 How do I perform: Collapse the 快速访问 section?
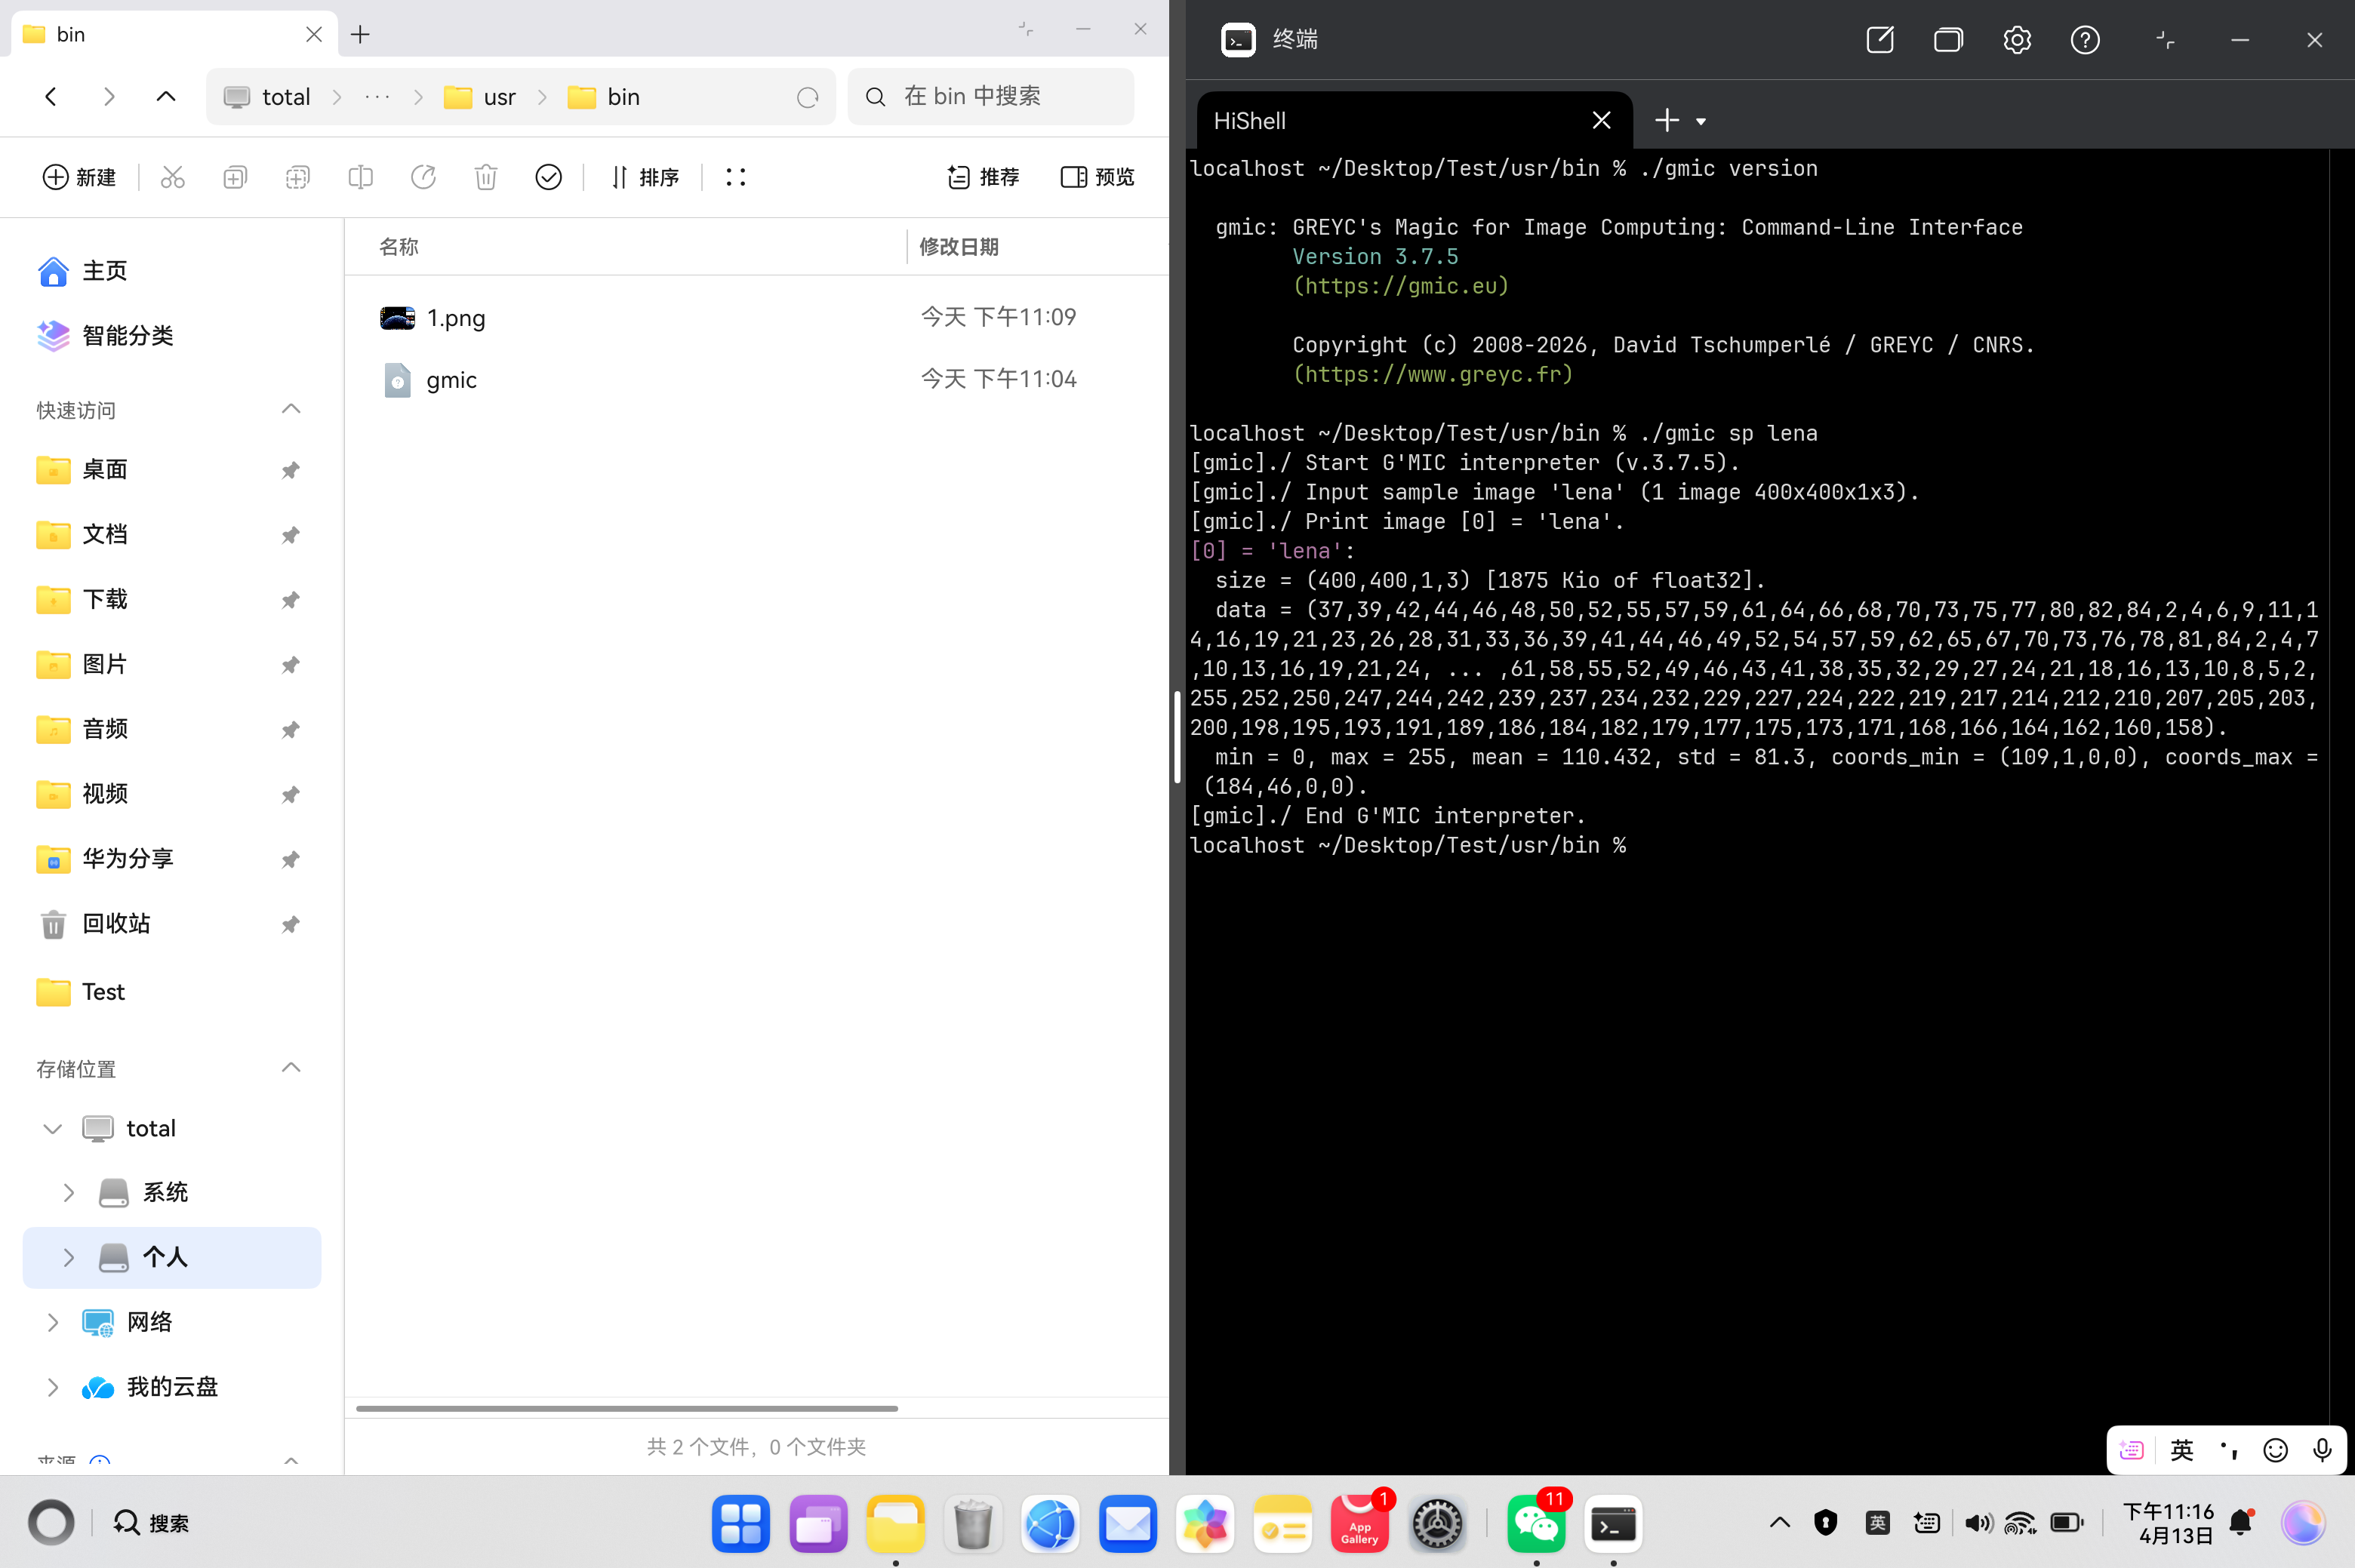[x=291, y=409]
